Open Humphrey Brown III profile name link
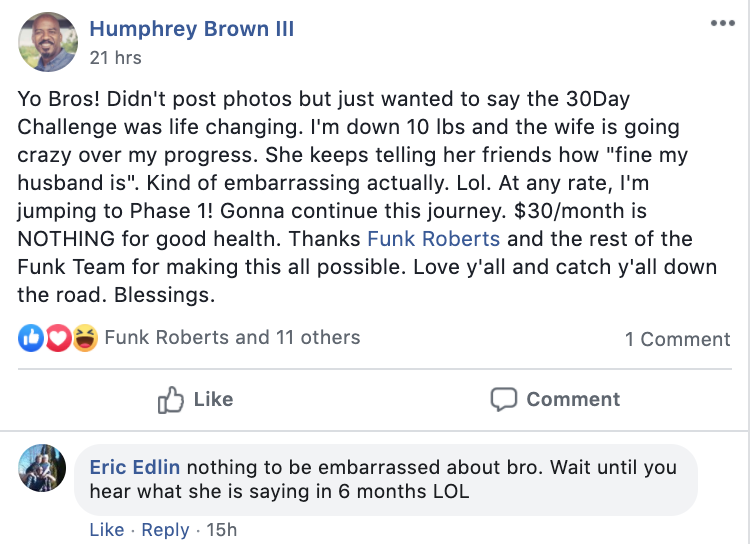The width and height of the screenshot is (750, 544). [191, 29]
